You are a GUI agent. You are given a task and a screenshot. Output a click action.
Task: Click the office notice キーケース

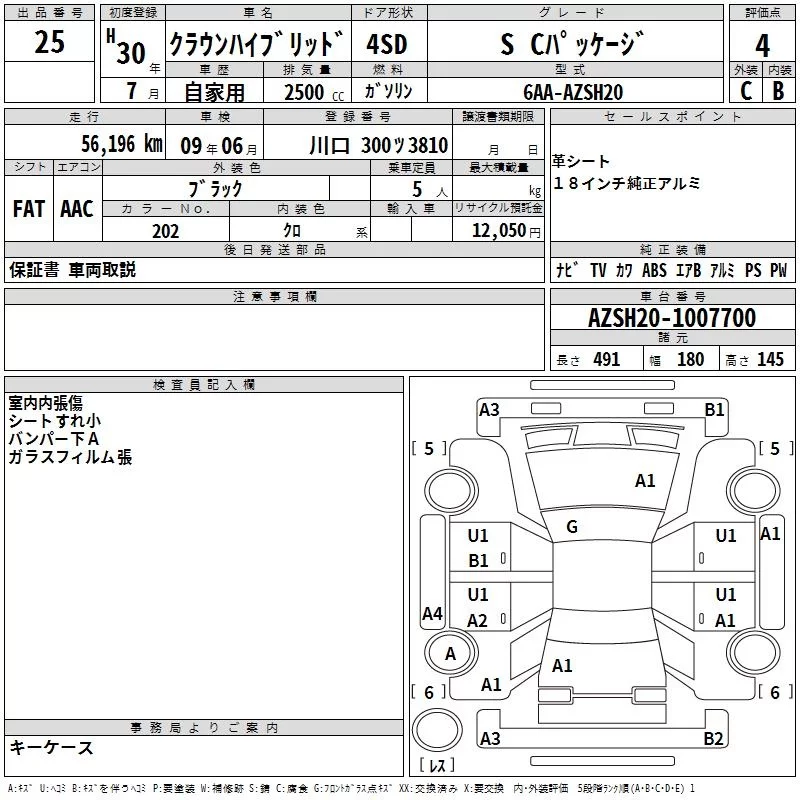click(52, 748)
